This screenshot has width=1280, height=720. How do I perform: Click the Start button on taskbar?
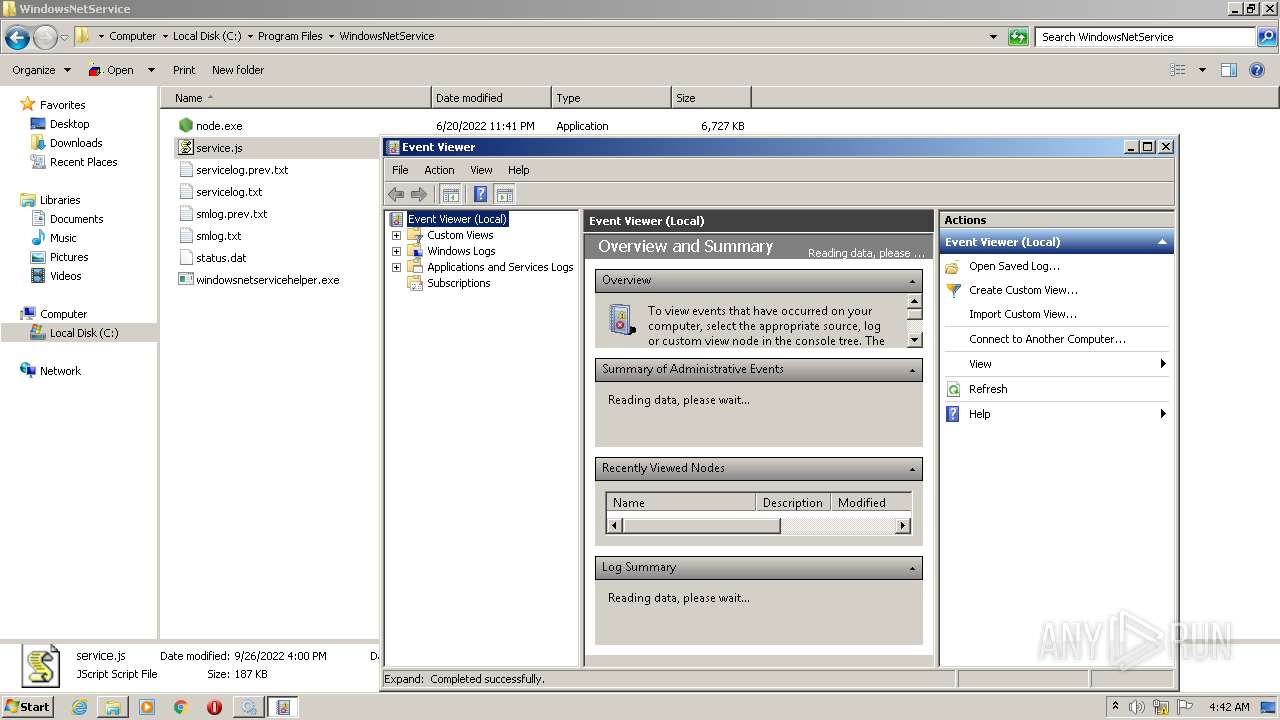pos(28,707)
